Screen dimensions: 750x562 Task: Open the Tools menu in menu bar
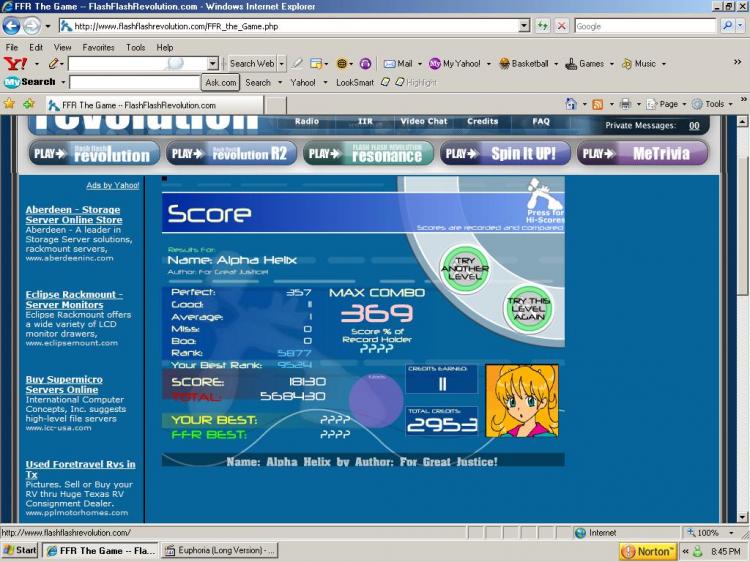click(135, 47)
